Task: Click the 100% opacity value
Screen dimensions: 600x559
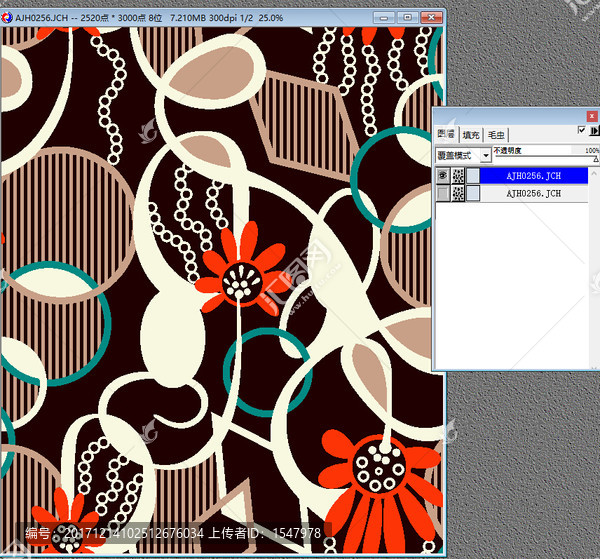Action: pos(592,150)
